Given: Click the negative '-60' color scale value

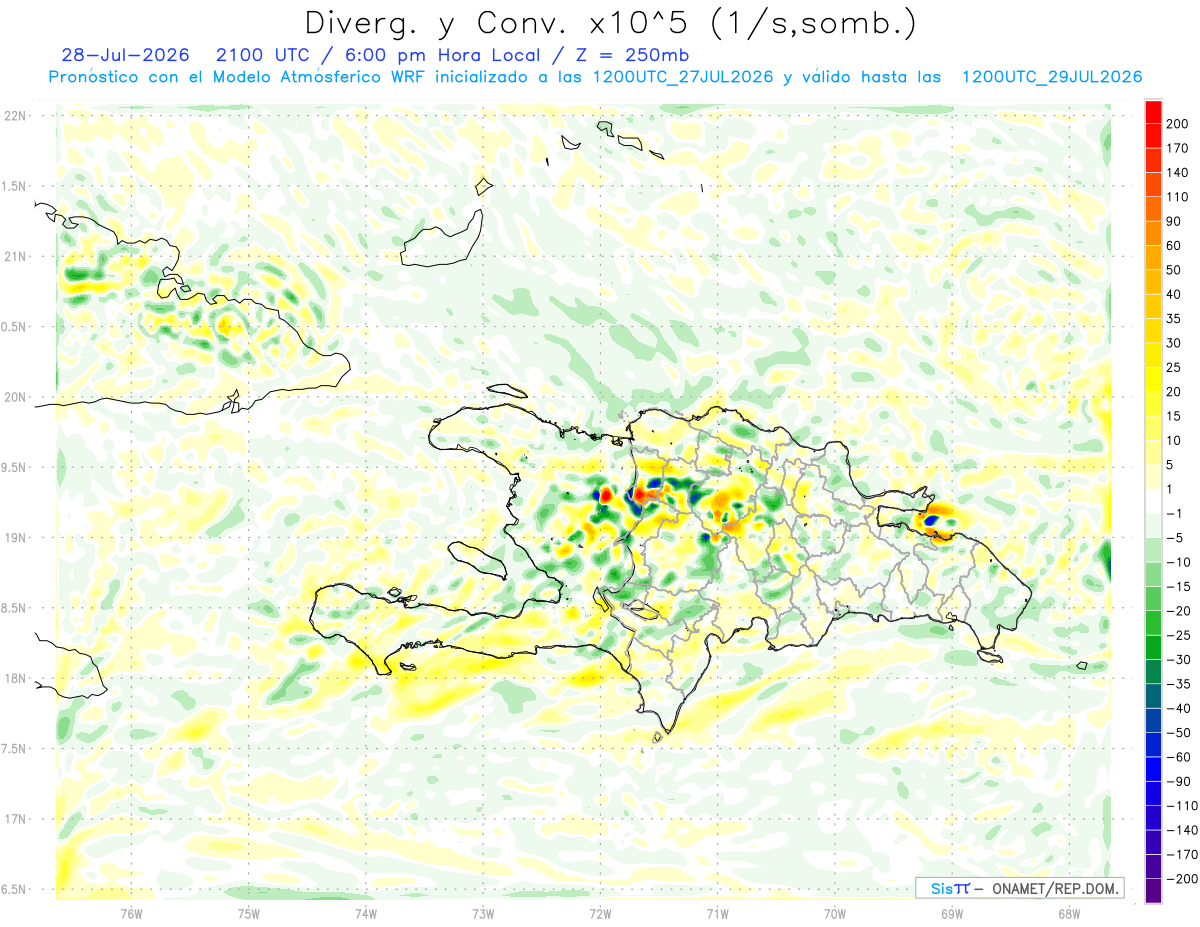Looking at the screenshot, I should 1178,757.
